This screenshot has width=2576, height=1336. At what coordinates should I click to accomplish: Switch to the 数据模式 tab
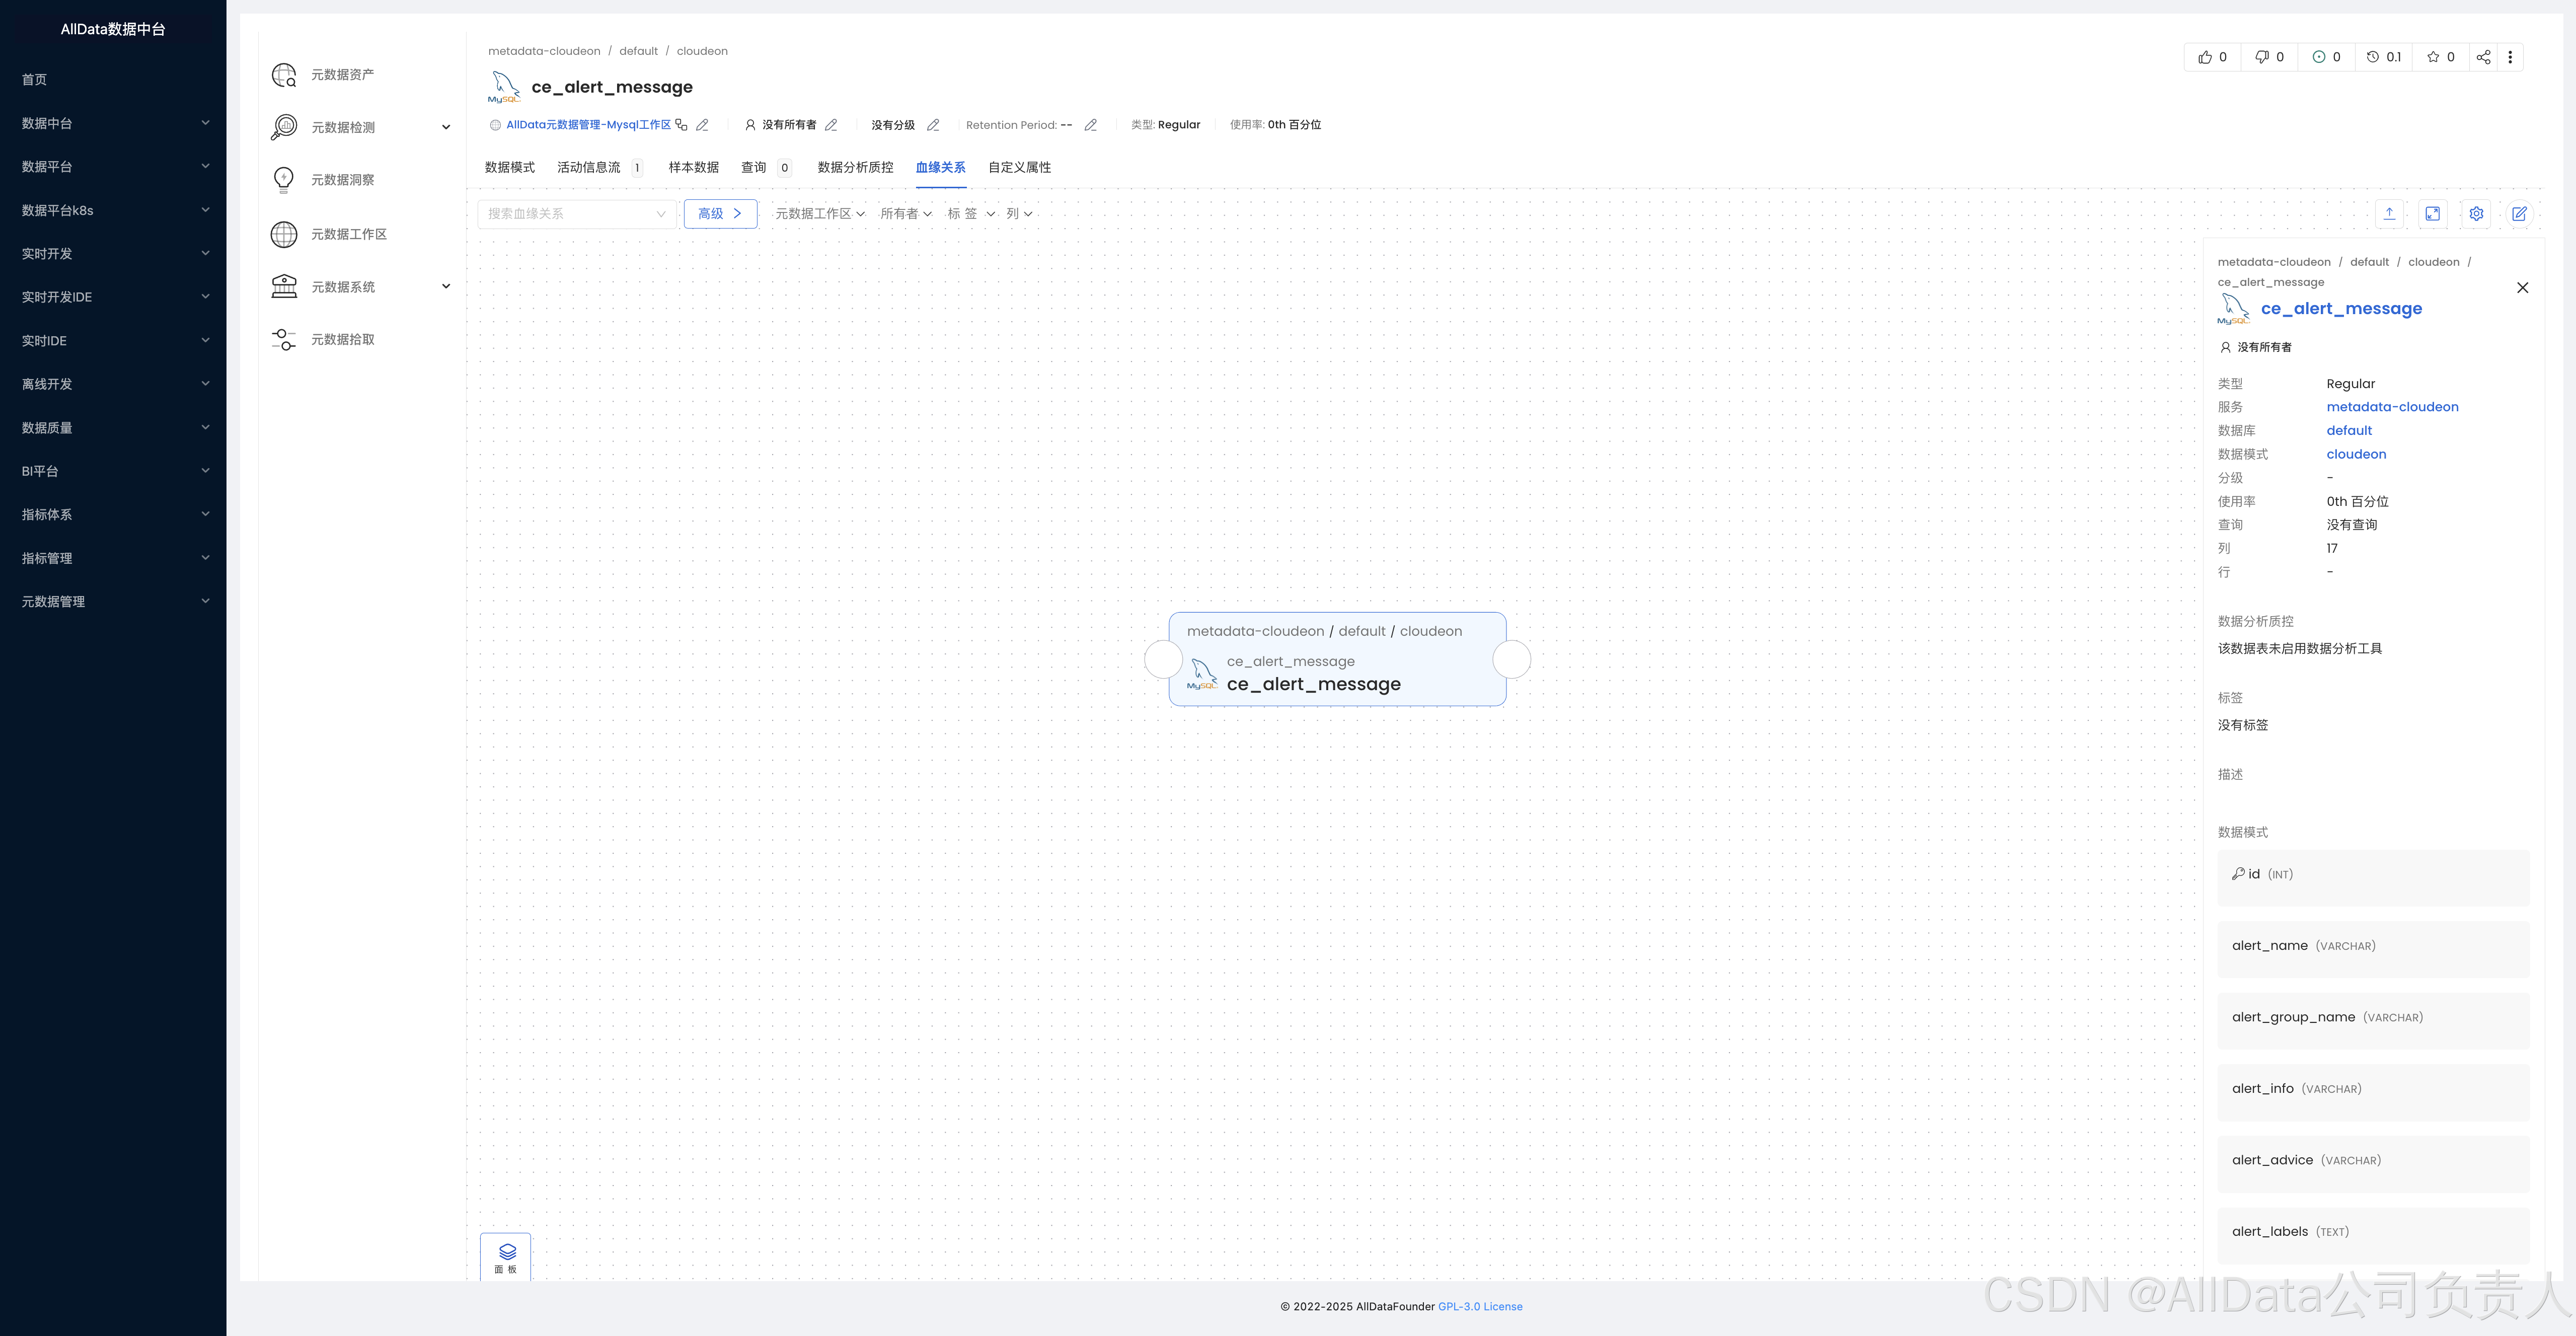[509, 167]
